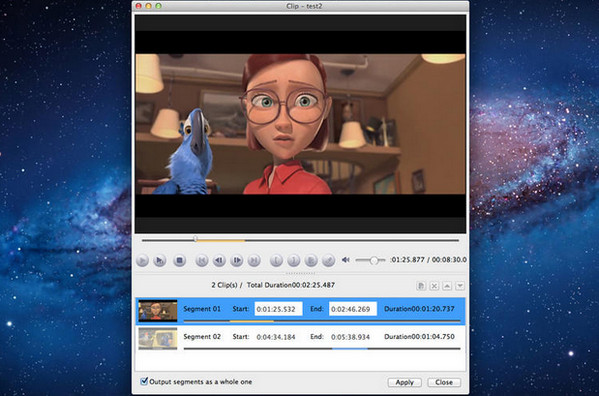Image resolution: width=599 pixels, height=396 pixels.
Task: Adjust the volume slider knob
Action: tap(374, 260)
